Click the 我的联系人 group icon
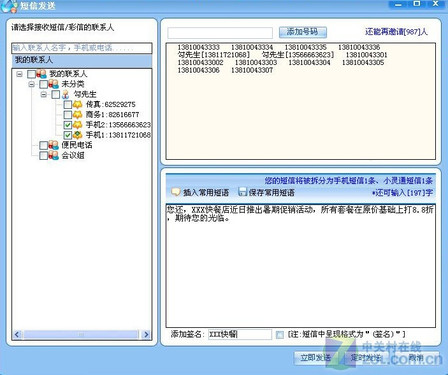The height and width of the screenshot is (375, 448). [x=41, y=74]
